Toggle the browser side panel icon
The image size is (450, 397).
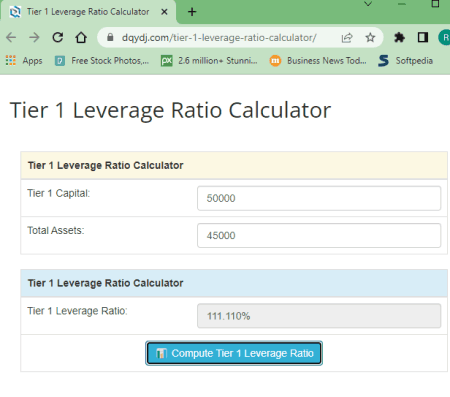423,37
